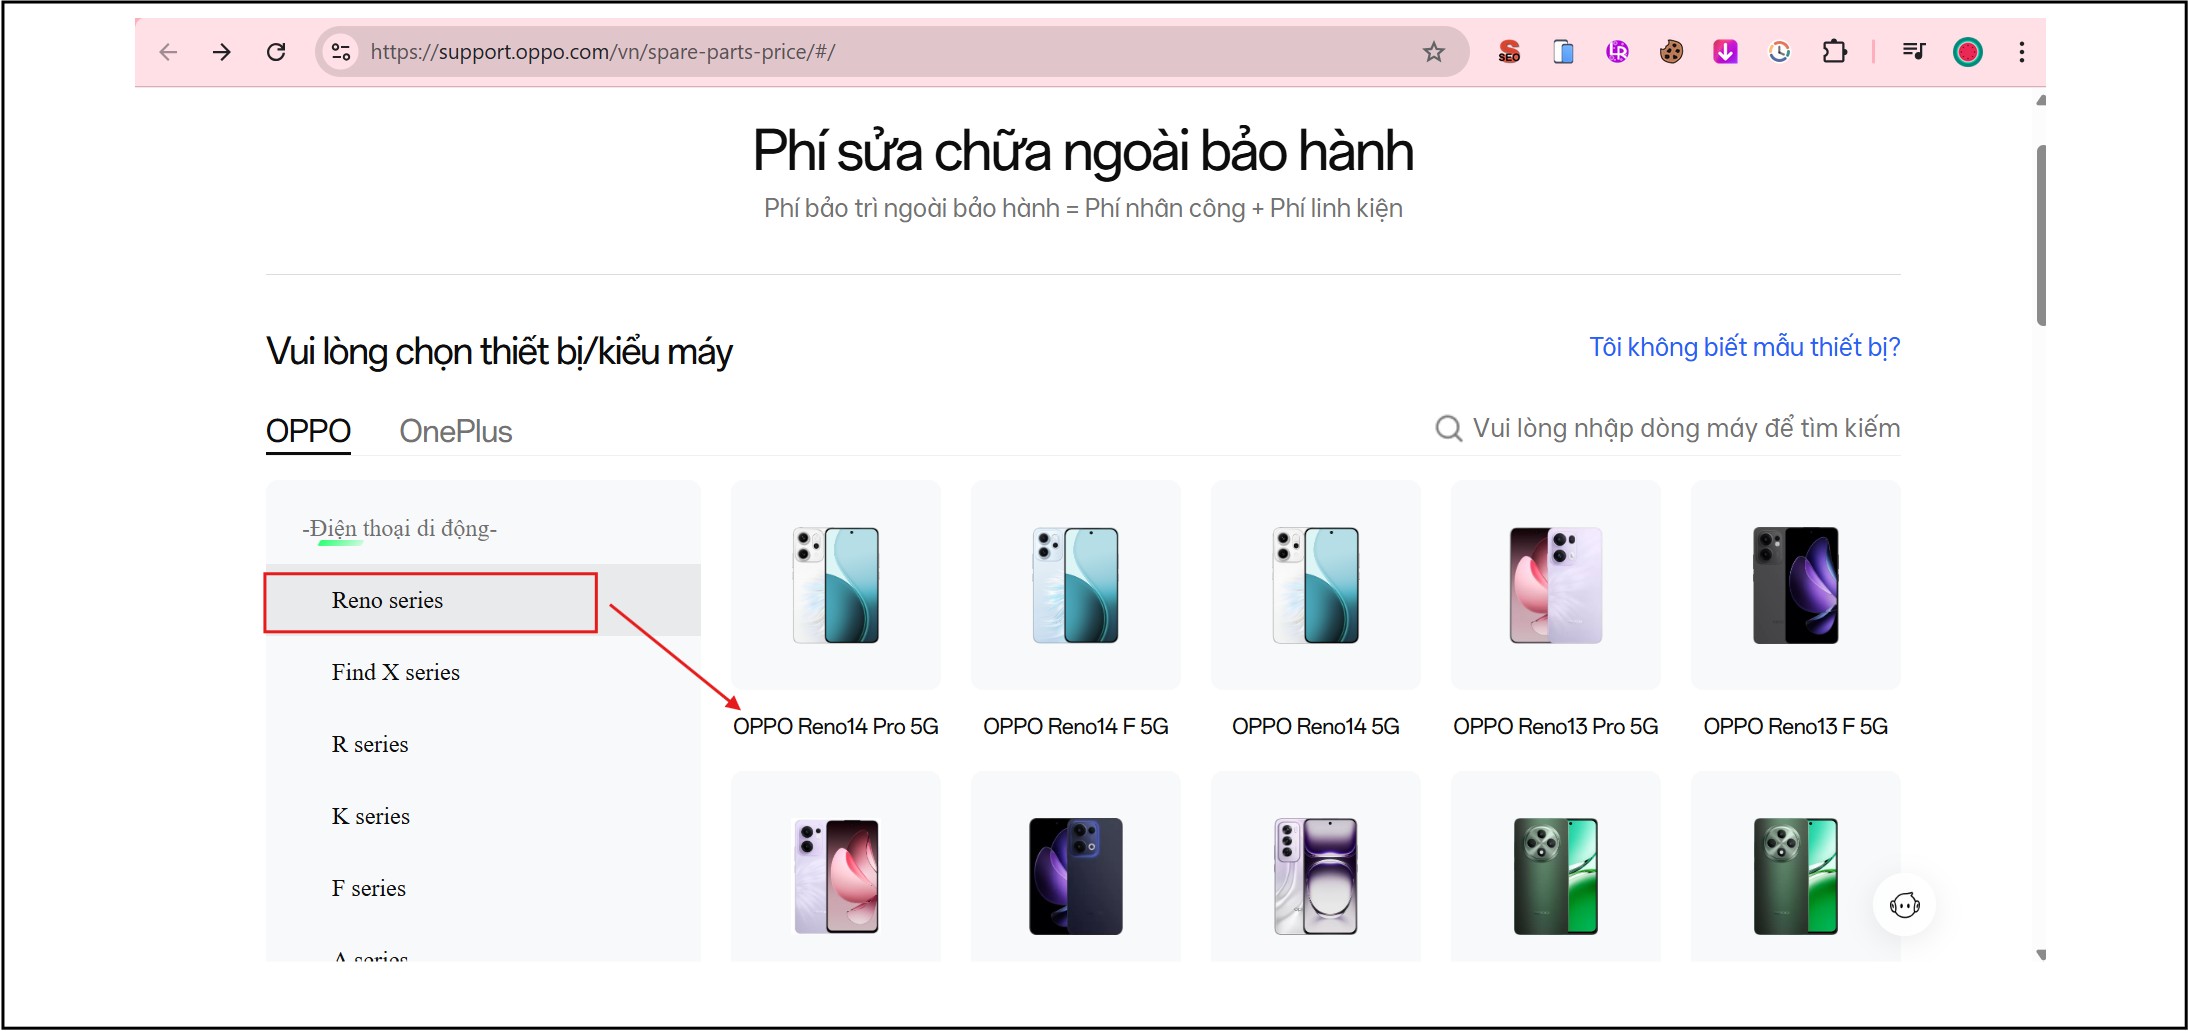Select the OPPO Reno14 Pro 5G thumbnail
The height and width of the screenshot is (1031, 2188).
coord(836,585)
